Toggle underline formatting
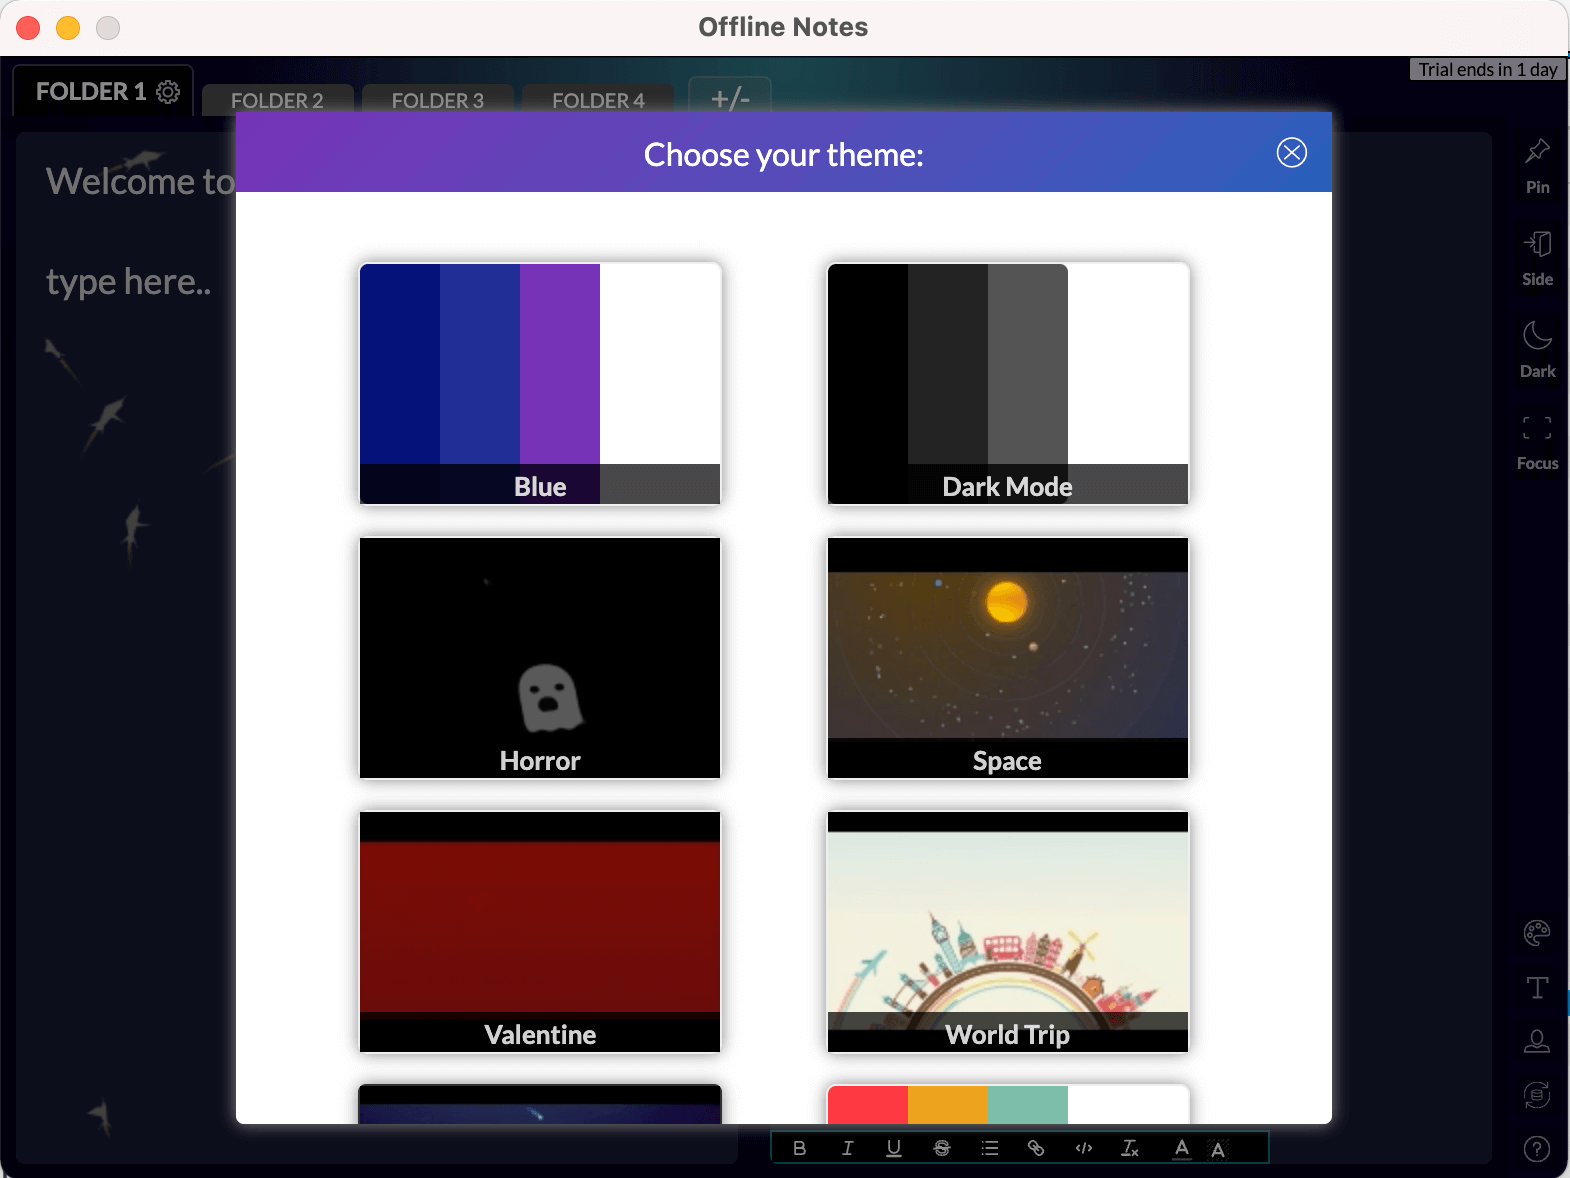Viewport: 1570px width, 1178px height. tap(894, 1148)
